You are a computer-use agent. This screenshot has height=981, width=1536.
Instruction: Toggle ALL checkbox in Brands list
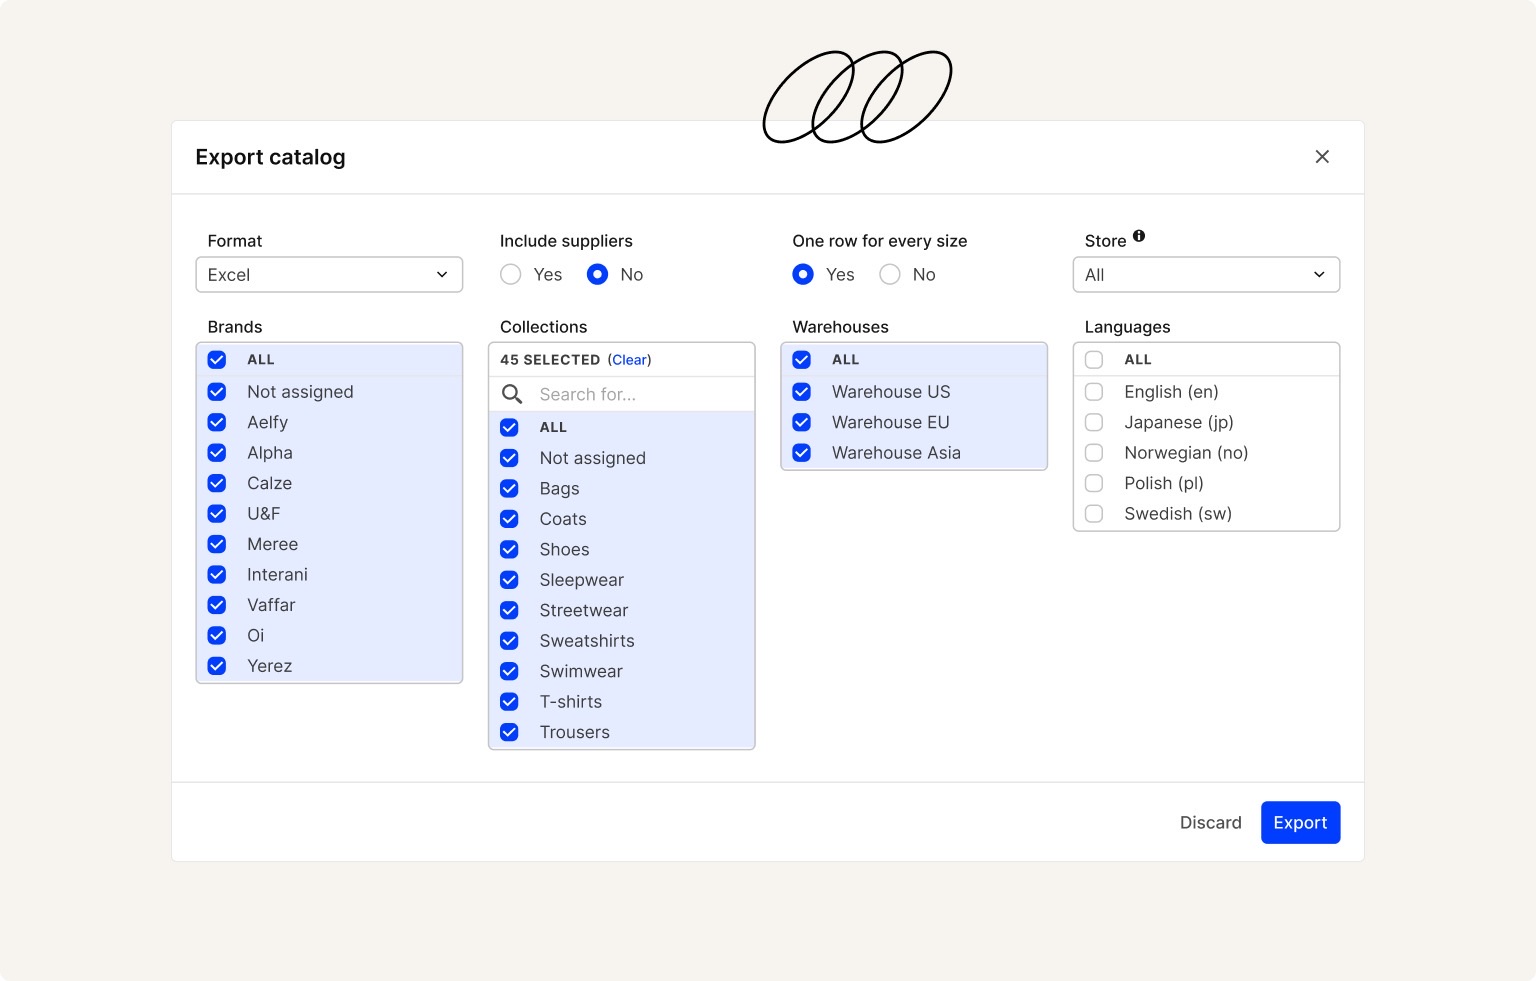coord(217,360)
